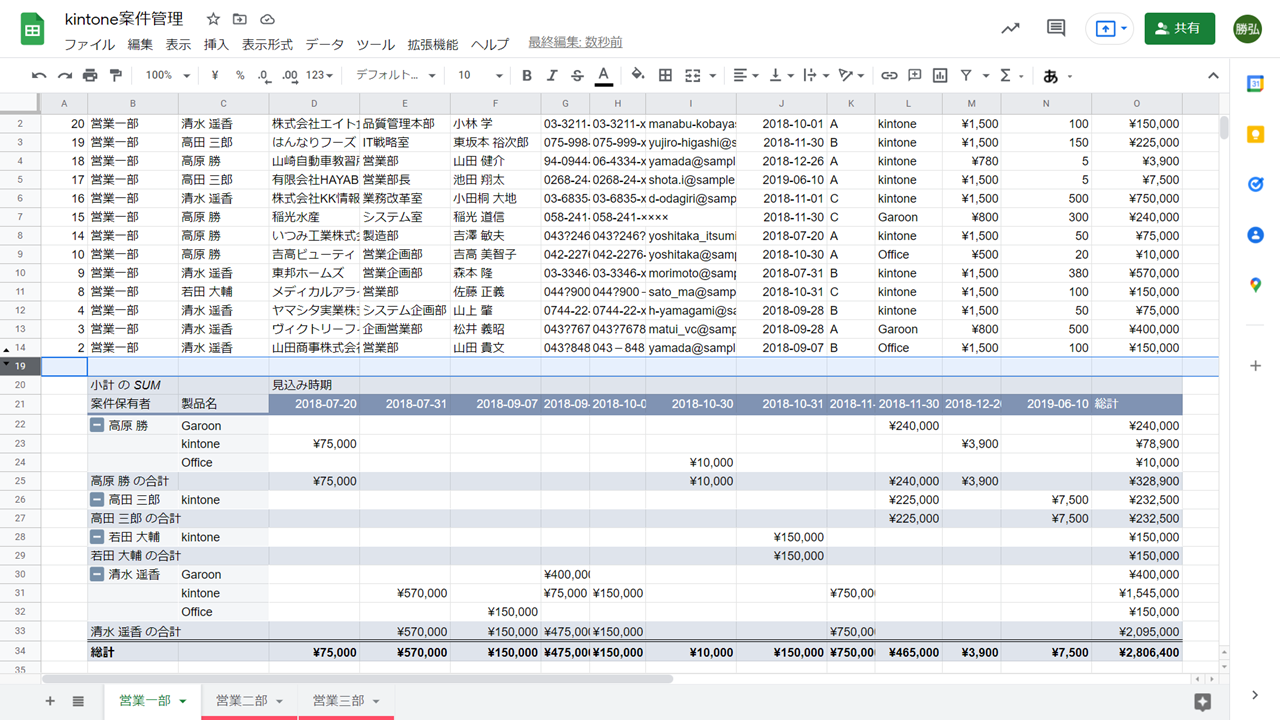Open Google Tasks in side panel
The width and height of the screenshot is (1280, 720).
(1256, 185)
